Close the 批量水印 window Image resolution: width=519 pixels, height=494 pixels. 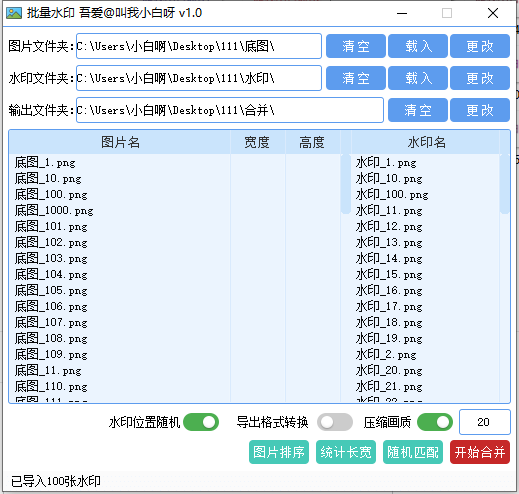(493, 13)
